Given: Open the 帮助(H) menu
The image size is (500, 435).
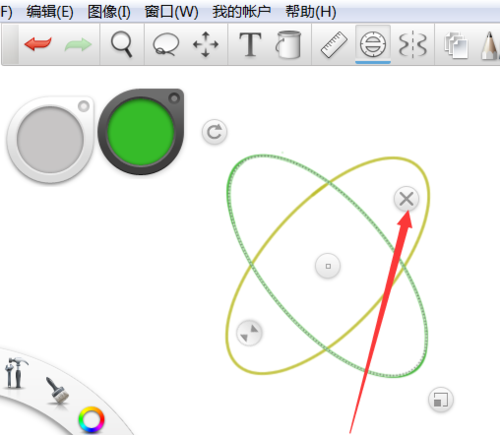Looking at the screenshot, I should coord(311,12).
